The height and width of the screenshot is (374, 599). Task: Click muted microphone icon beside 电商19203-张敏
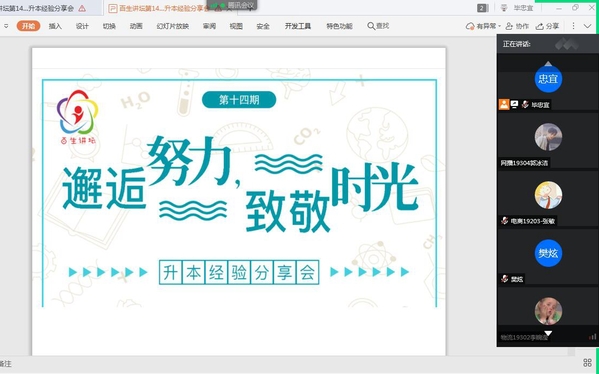tap(505, 220)
